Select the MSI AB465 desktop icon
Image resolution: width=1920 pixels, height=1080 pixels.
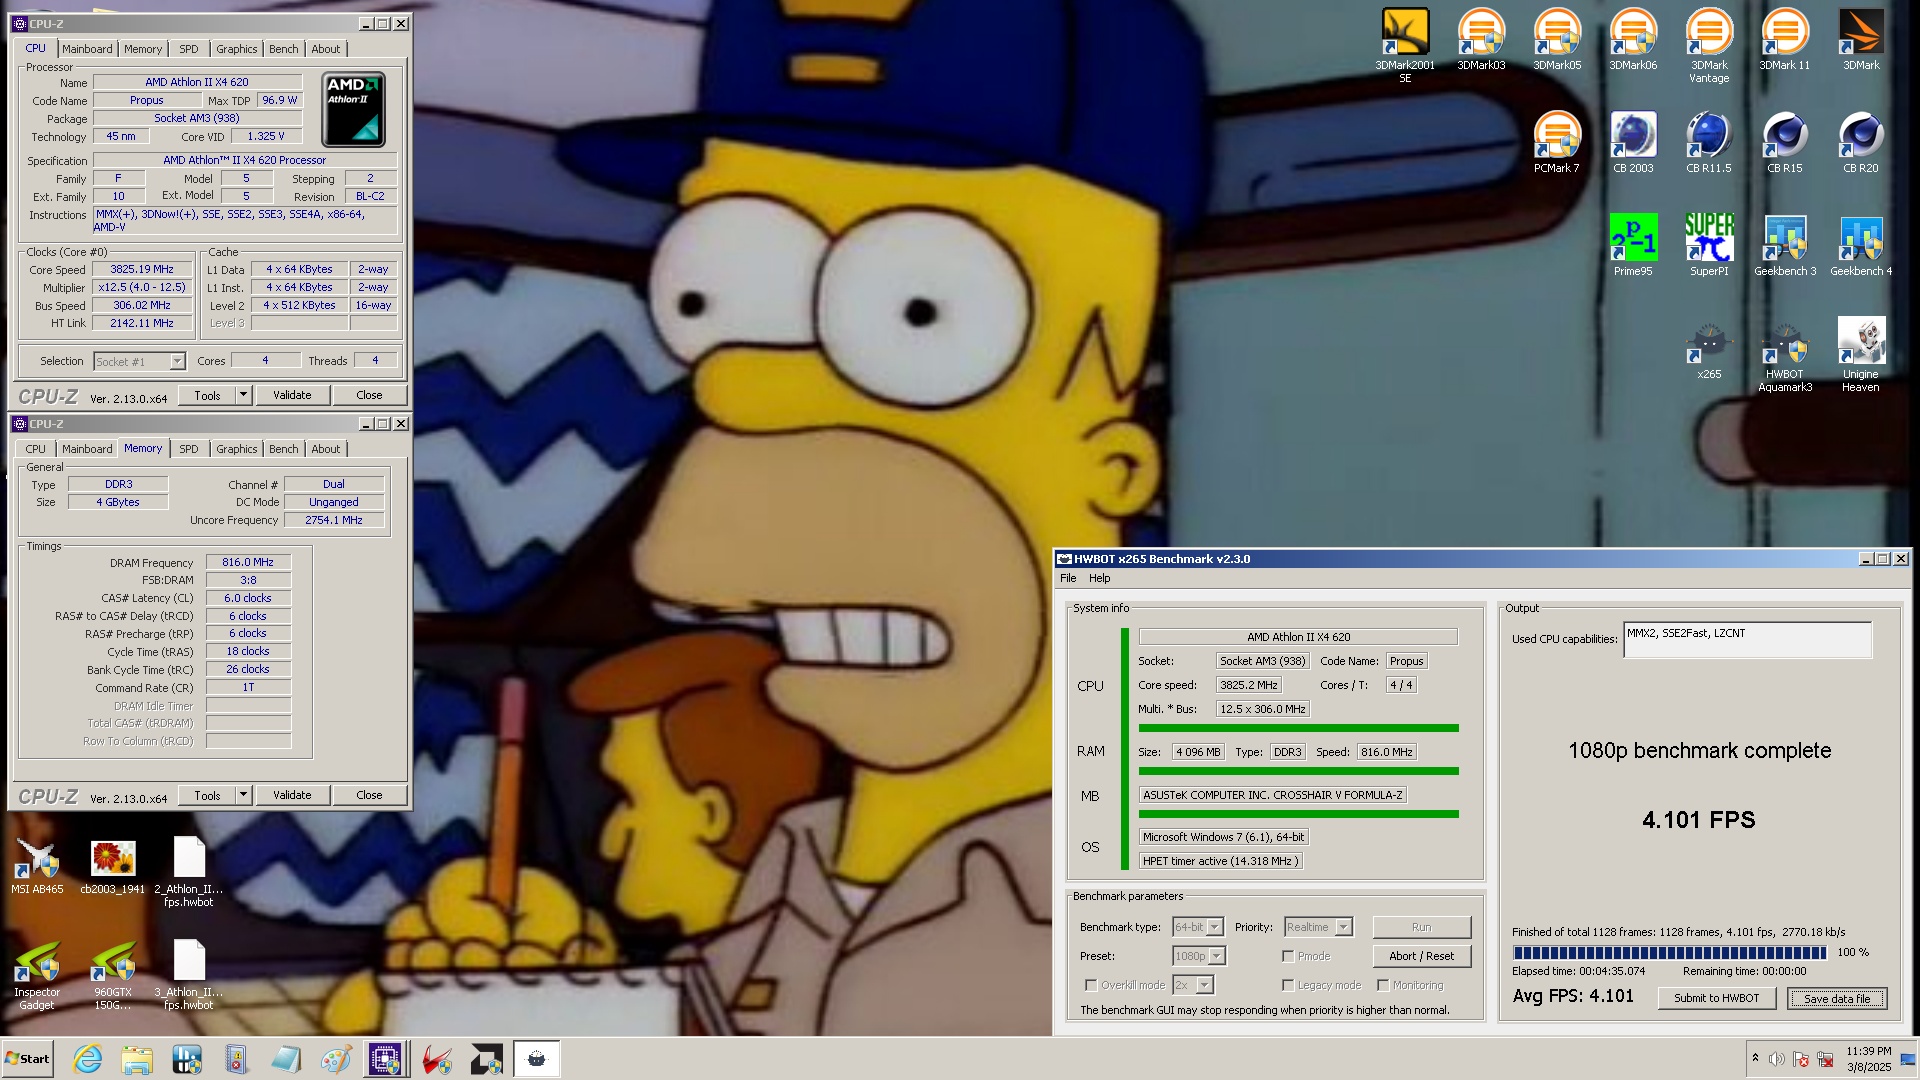[37, 866]
